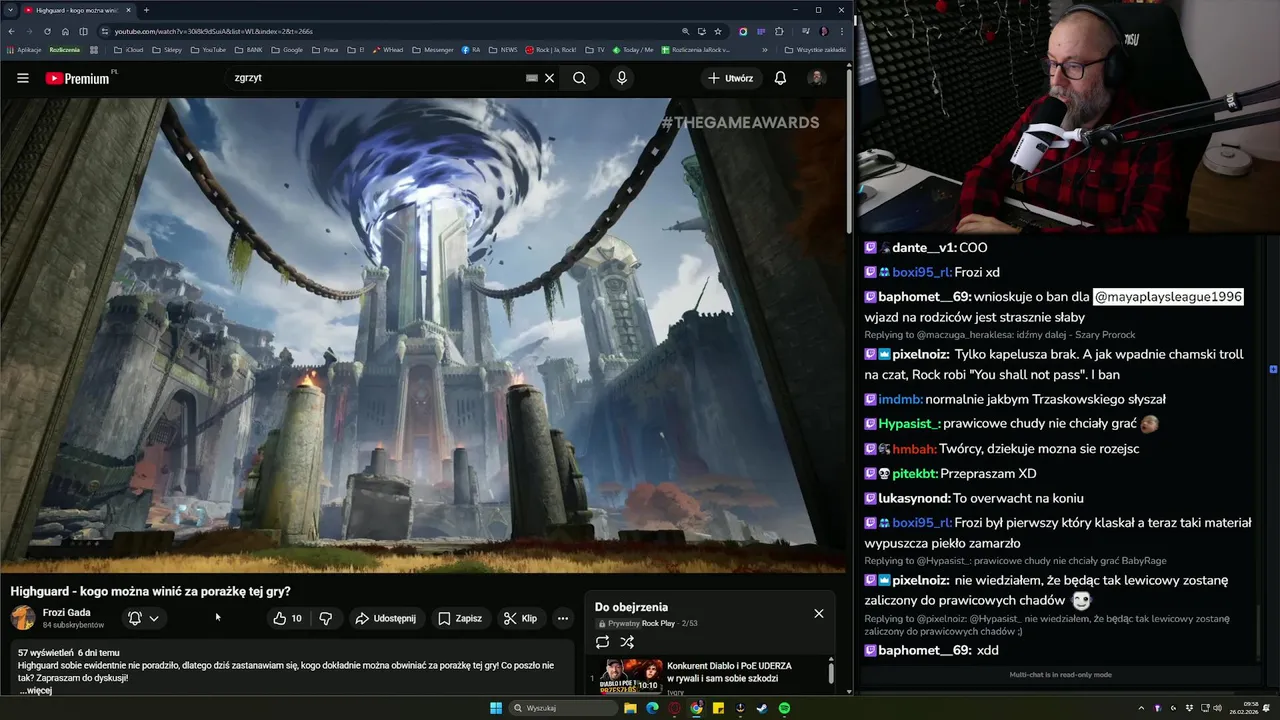Expand description with ...więcej
The width and height of the screenshot is (1280, 720).
coord(35,690)
